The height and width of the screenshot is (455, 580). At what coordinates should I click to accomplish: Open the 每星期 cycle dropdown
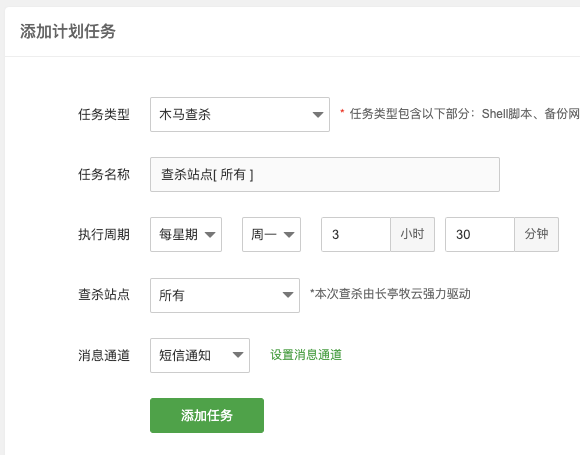[x=186, y=235]
